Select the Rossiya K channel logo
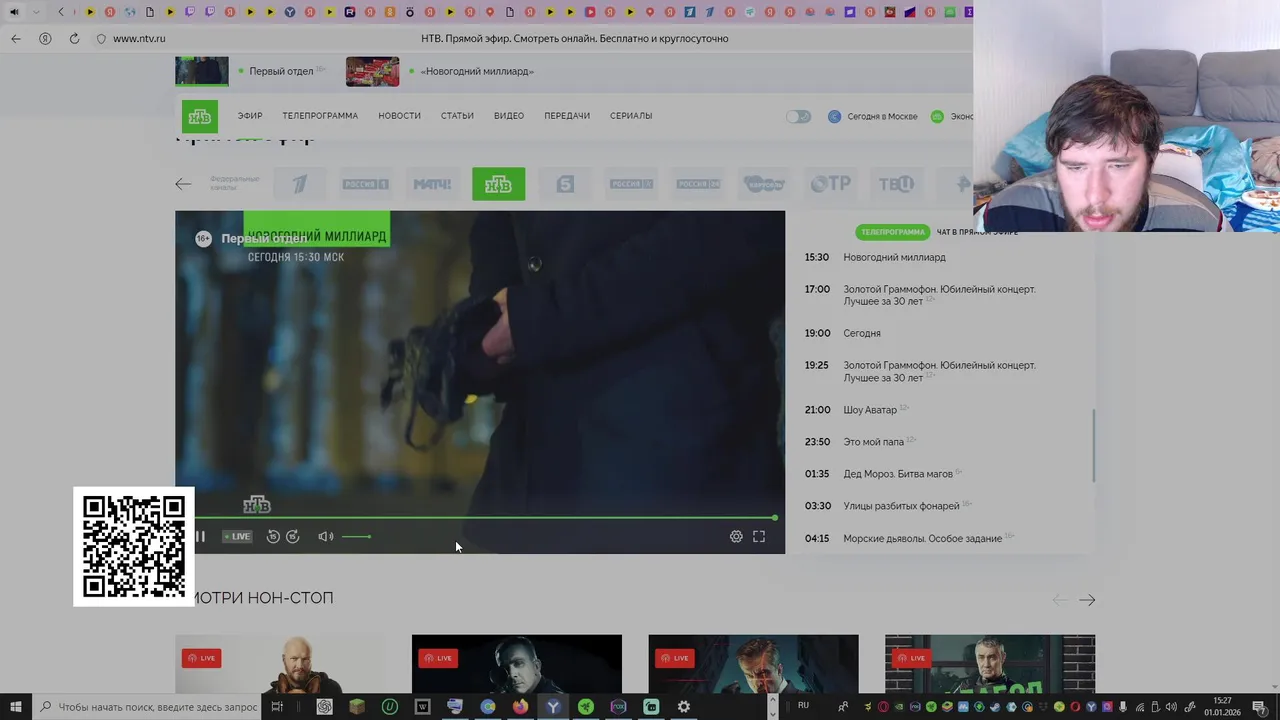1280x720 pixels. (x=631, y=184)
